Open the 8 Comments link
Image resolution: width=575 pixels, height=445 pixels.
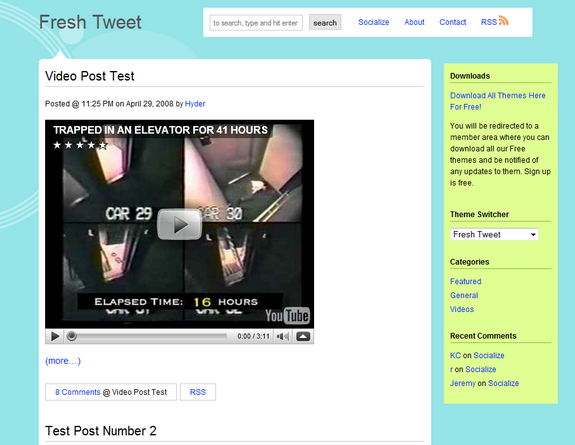[78, 392]
